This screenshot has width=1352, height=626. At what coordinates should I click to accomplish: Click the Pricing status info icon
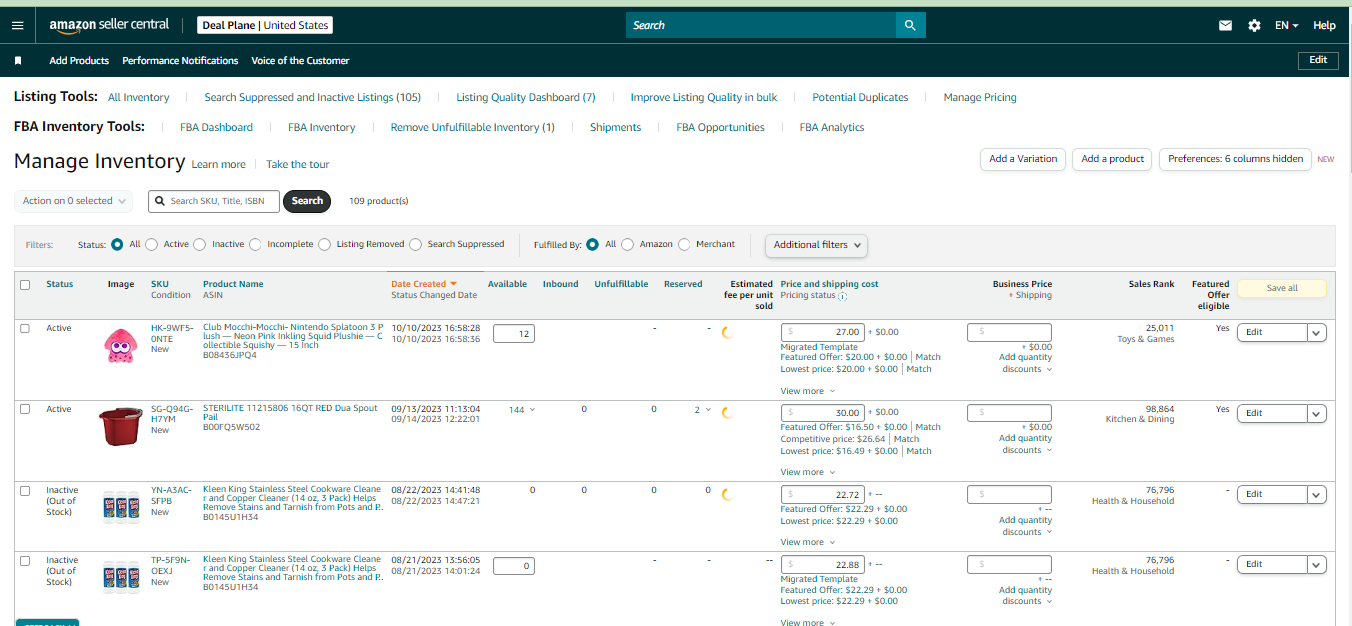click(x=842, y=296)
